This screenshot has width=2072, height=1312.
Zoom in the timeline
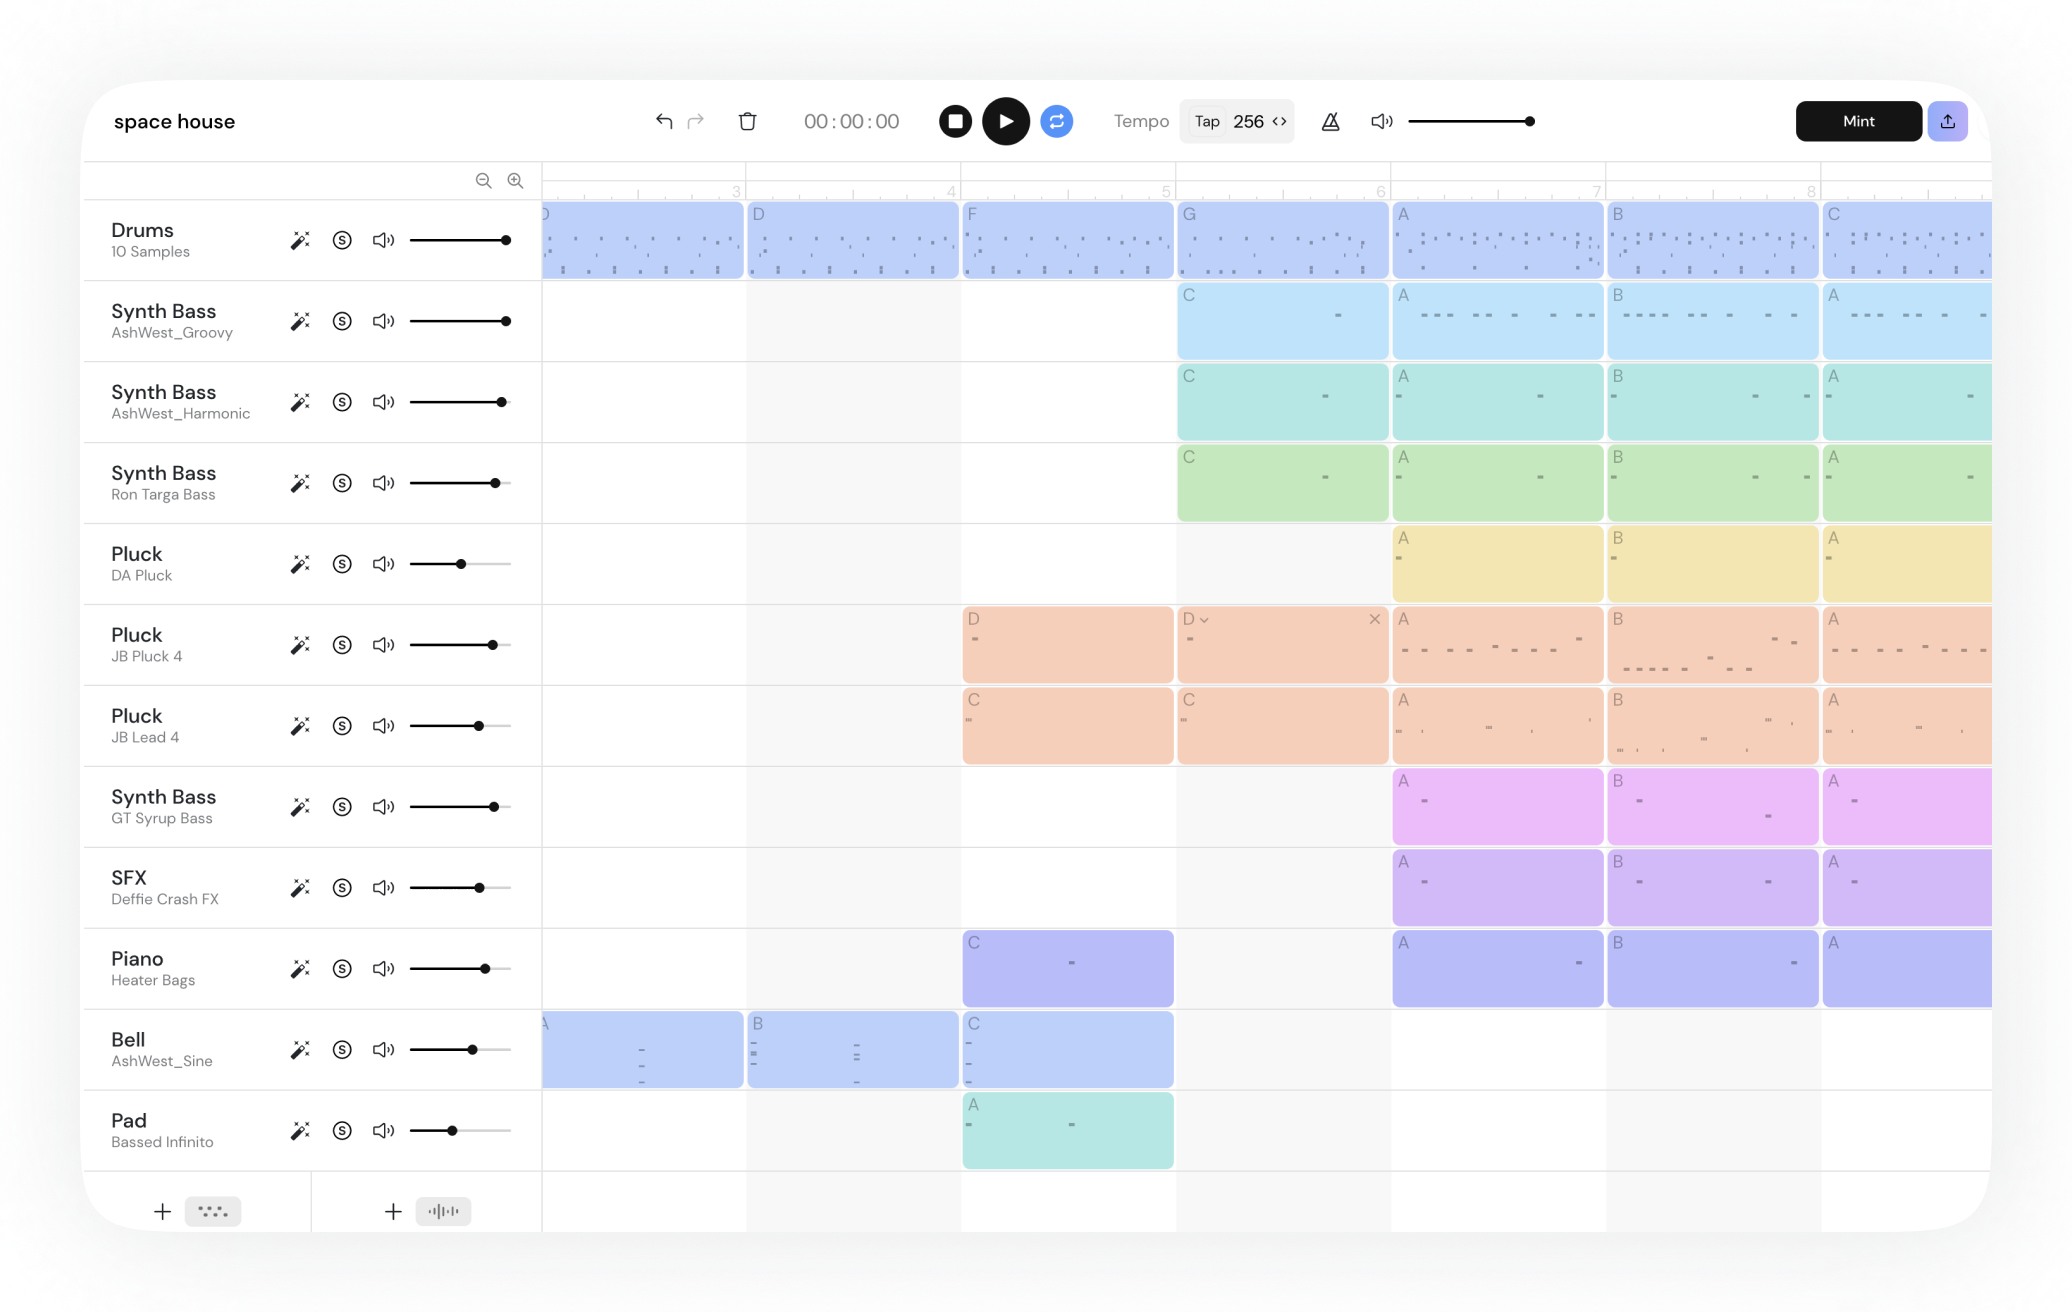pos(515,181)
